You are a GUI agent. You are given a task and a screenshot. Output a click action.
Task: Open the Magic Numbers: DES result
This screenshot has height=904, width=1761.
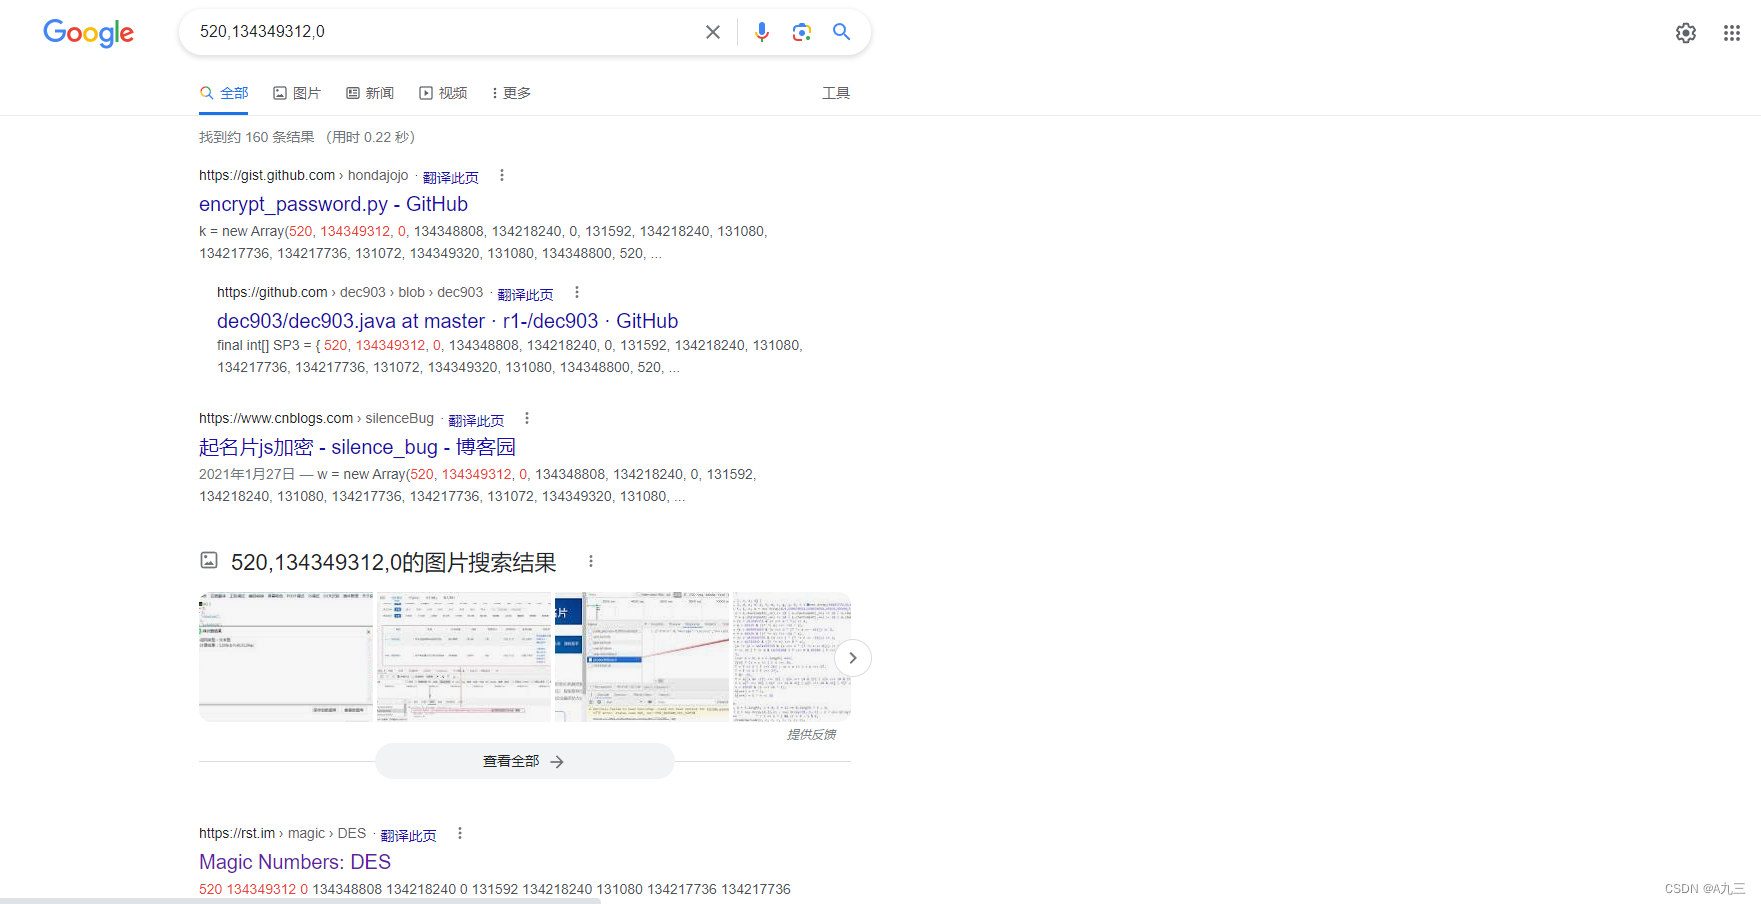pos(294,861)
